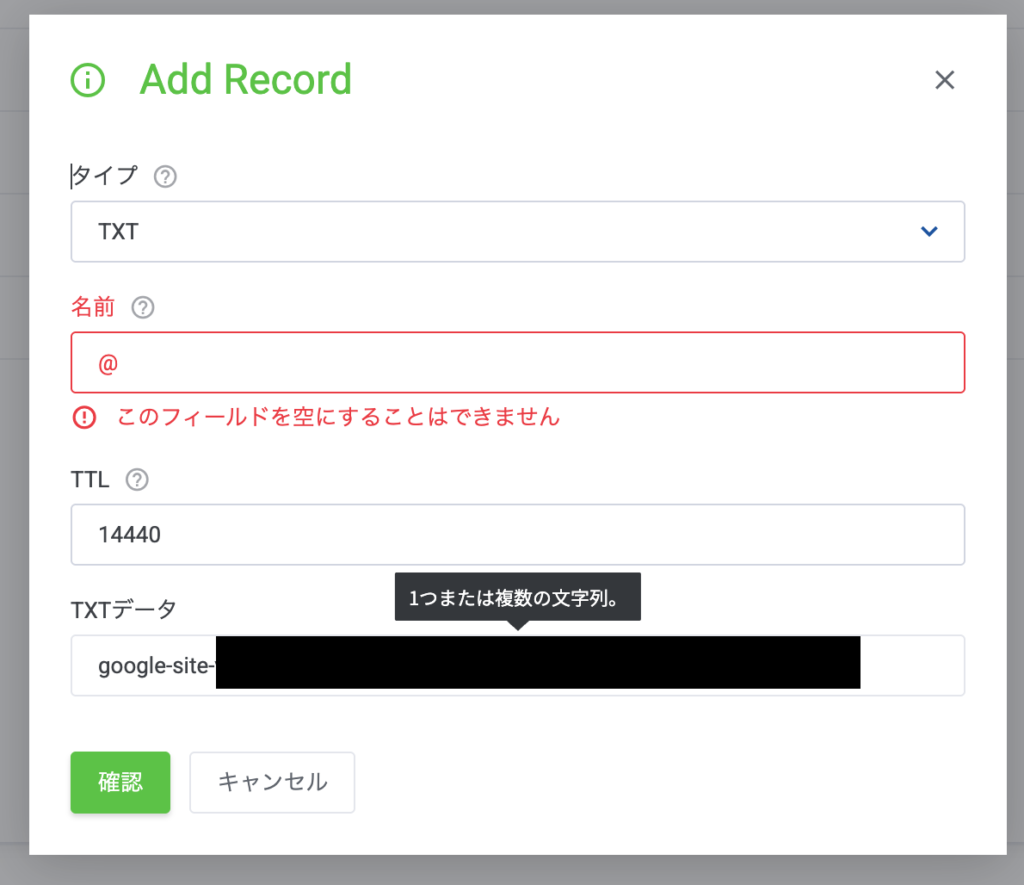Click the TTL field label
1024x885 pixels.
click(90, 480)
